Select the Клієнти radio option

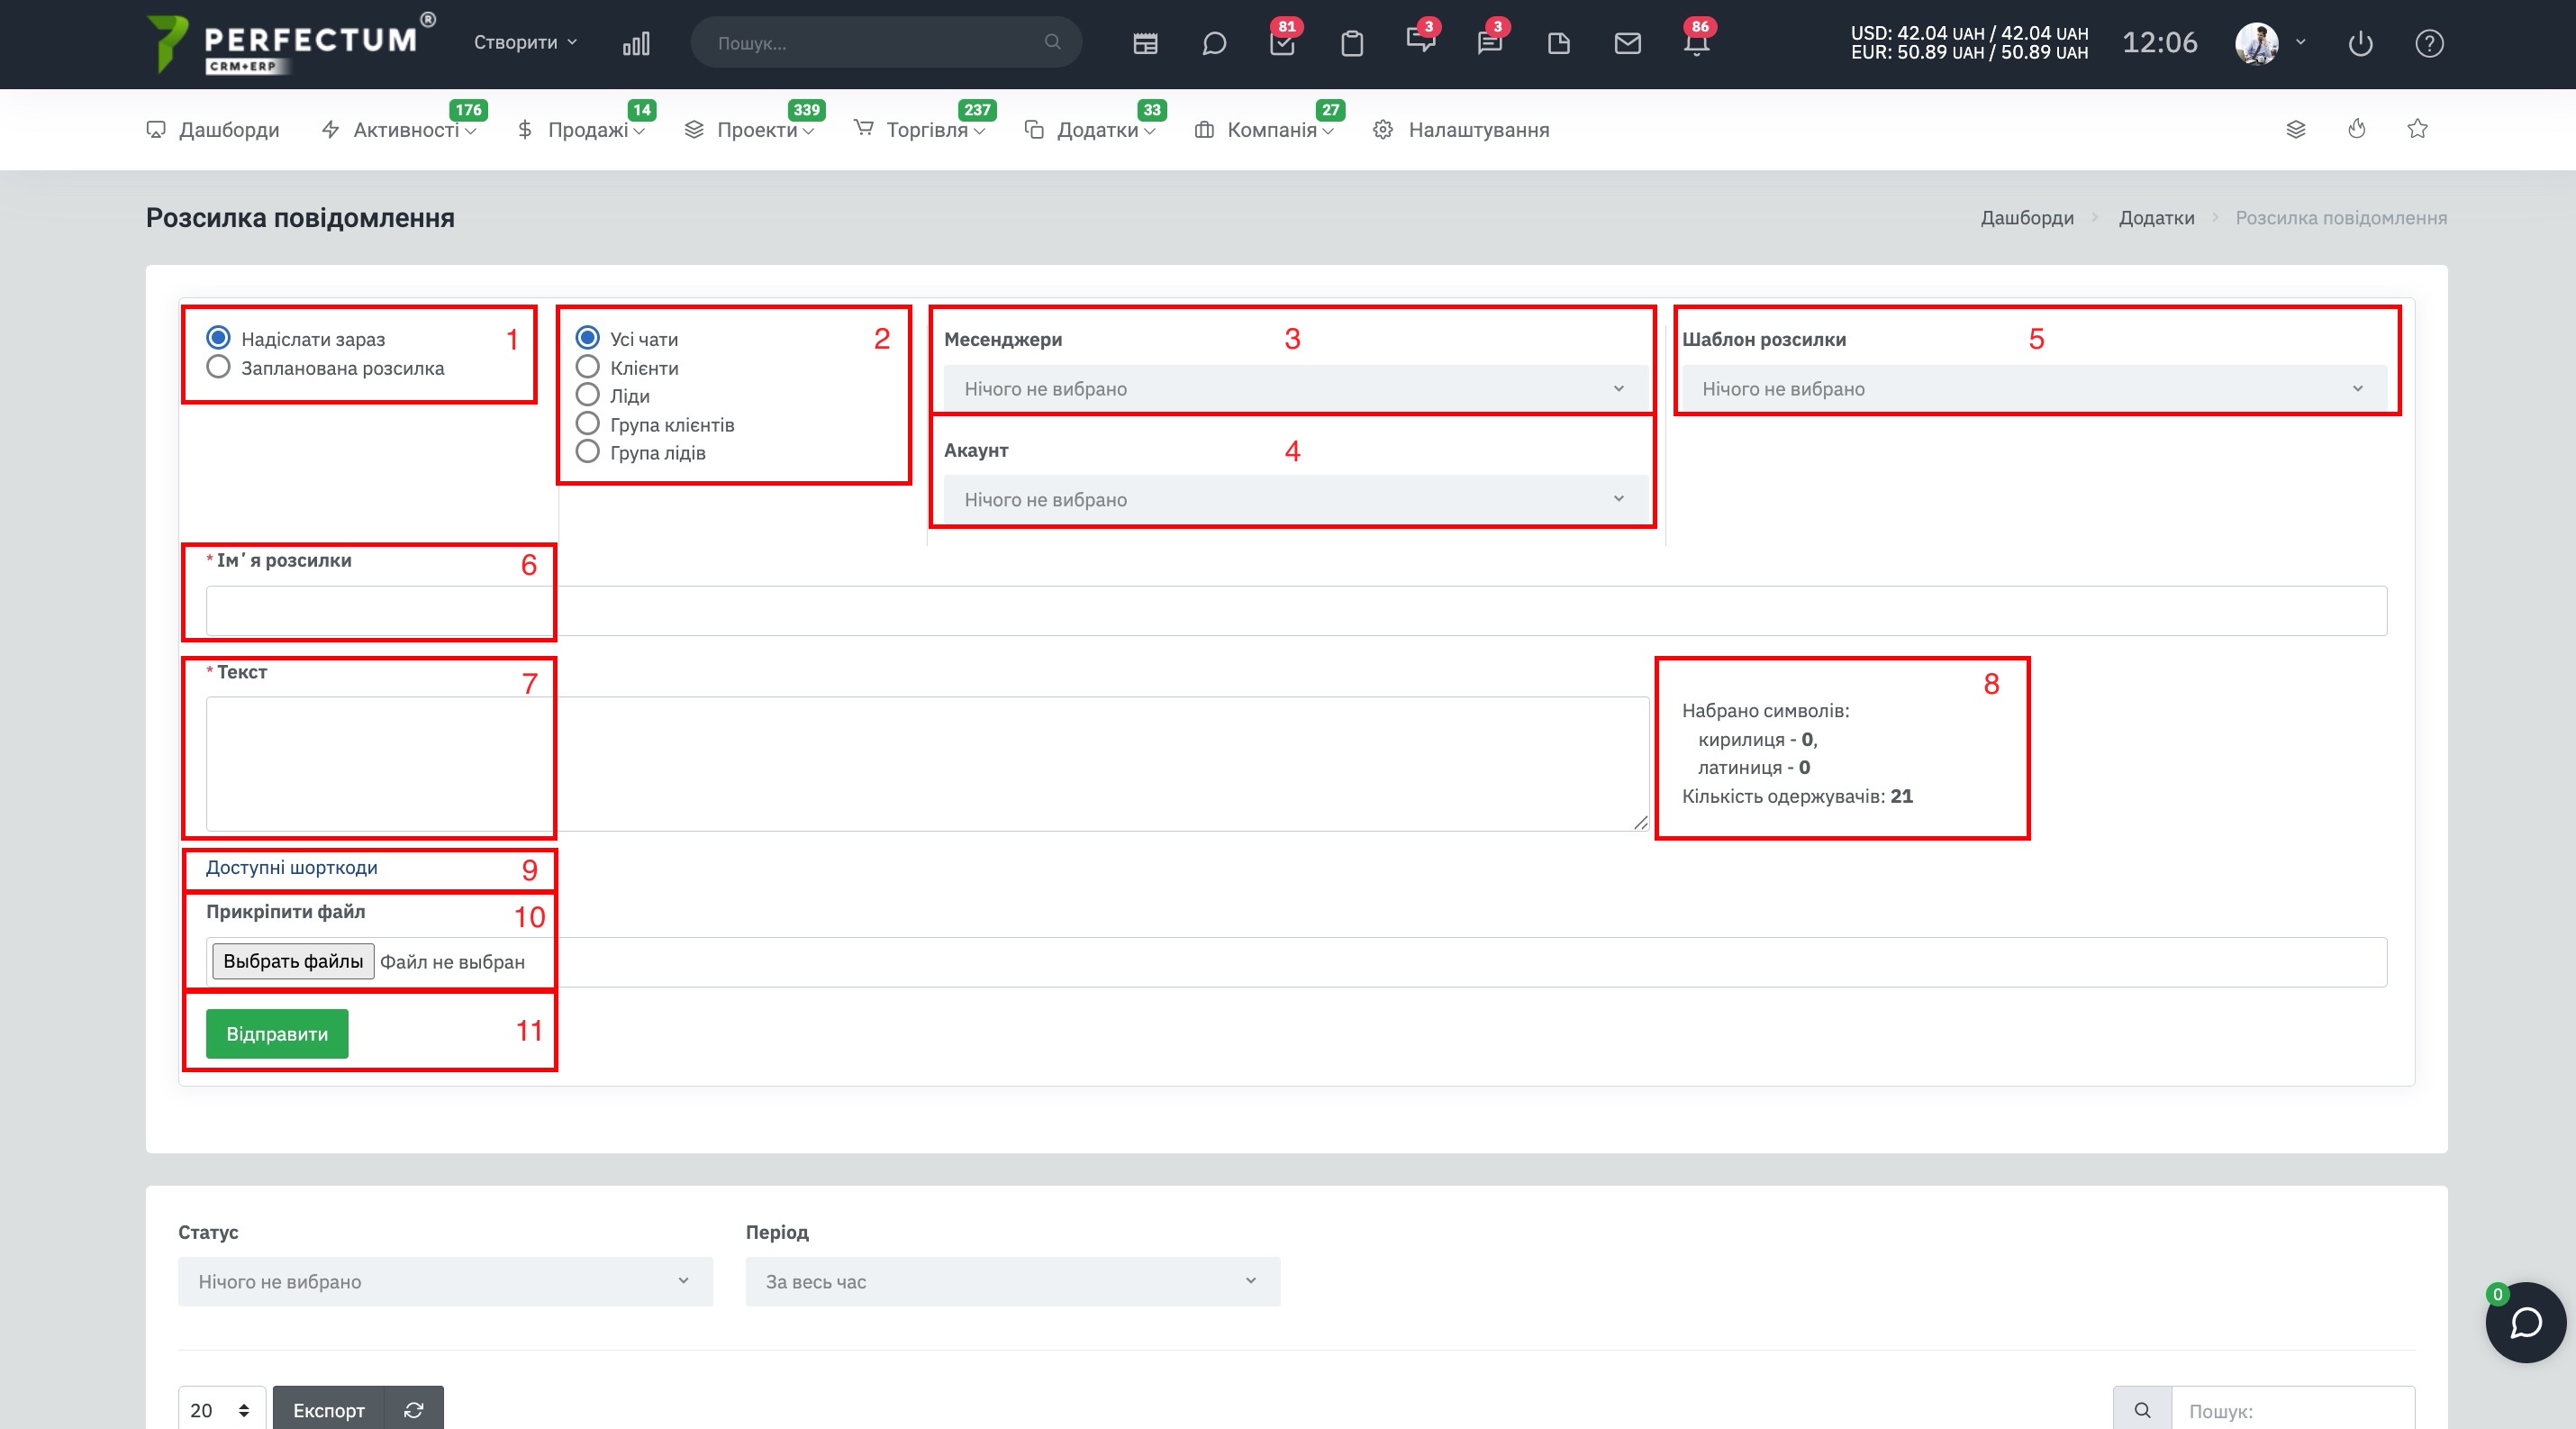[588, 367]
